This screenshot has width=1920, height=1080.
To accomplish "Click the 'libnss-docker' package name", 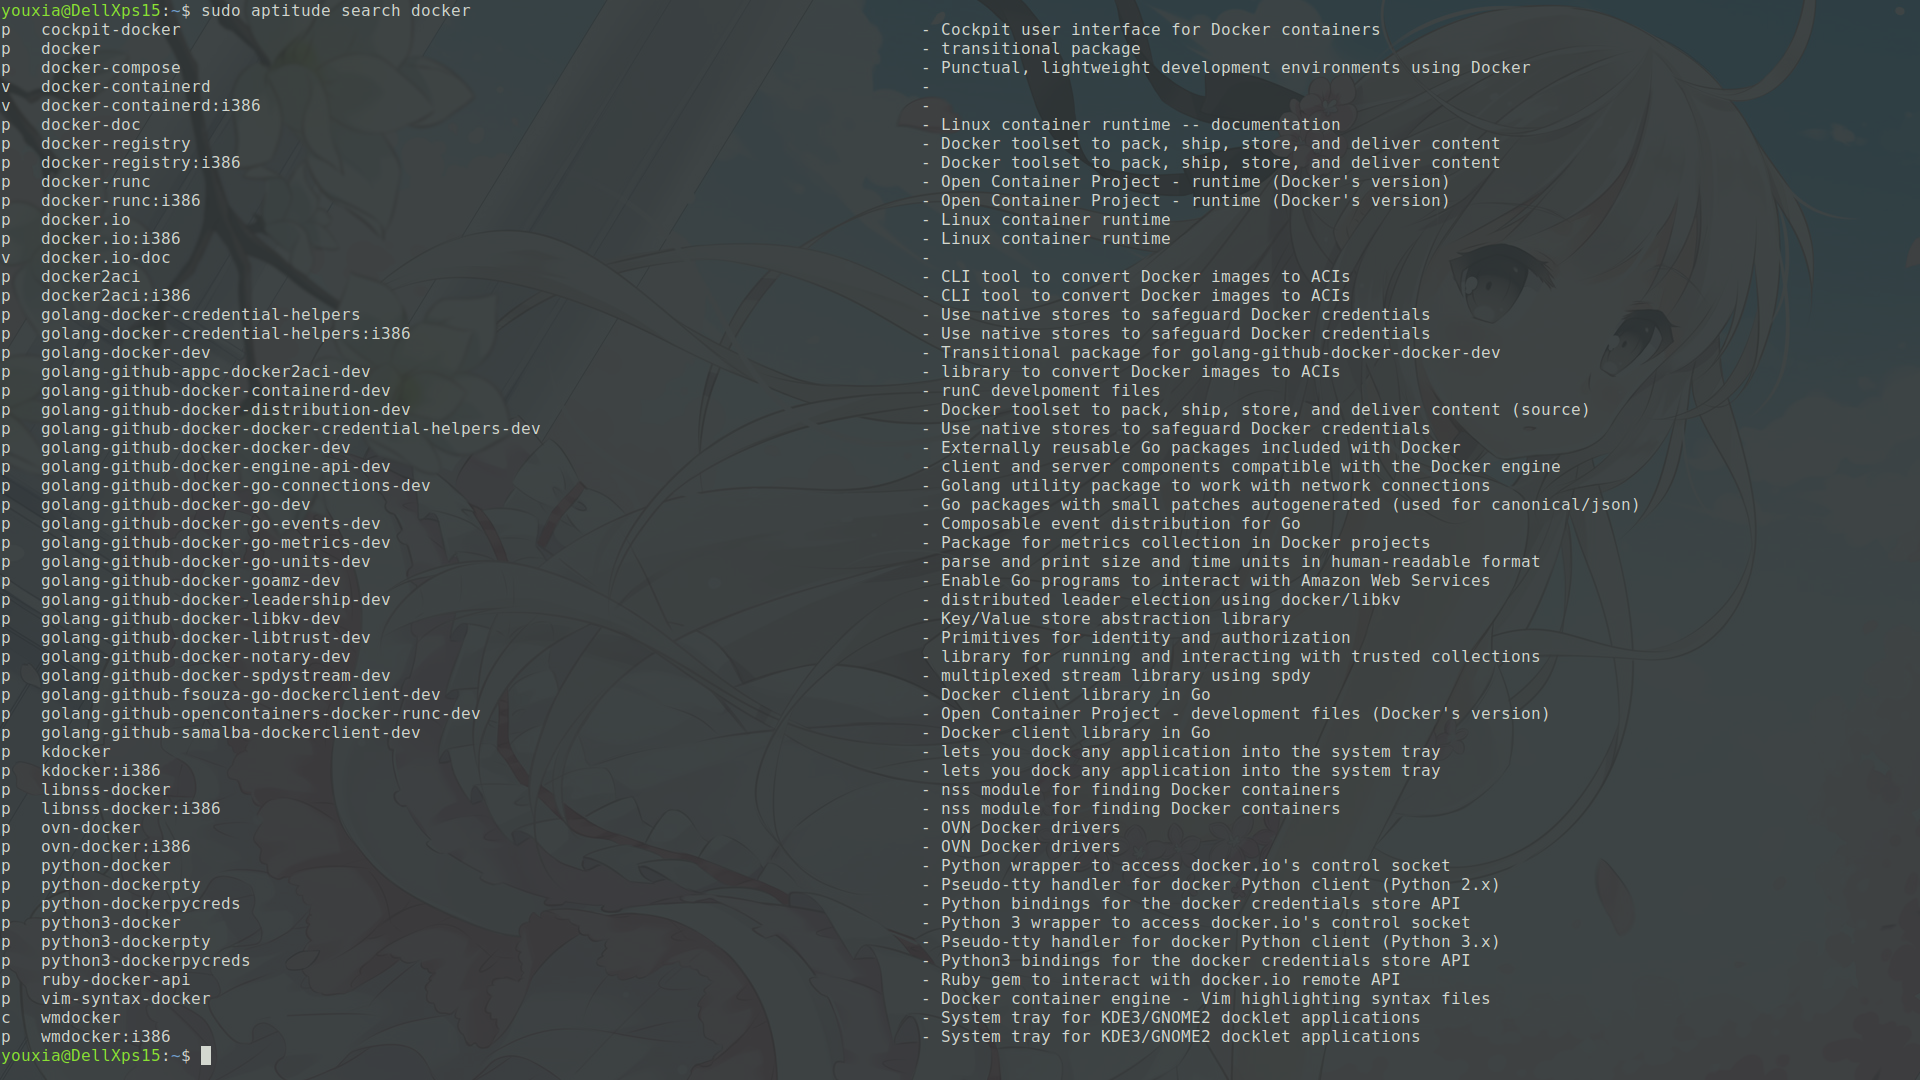I will pos(106,789).
